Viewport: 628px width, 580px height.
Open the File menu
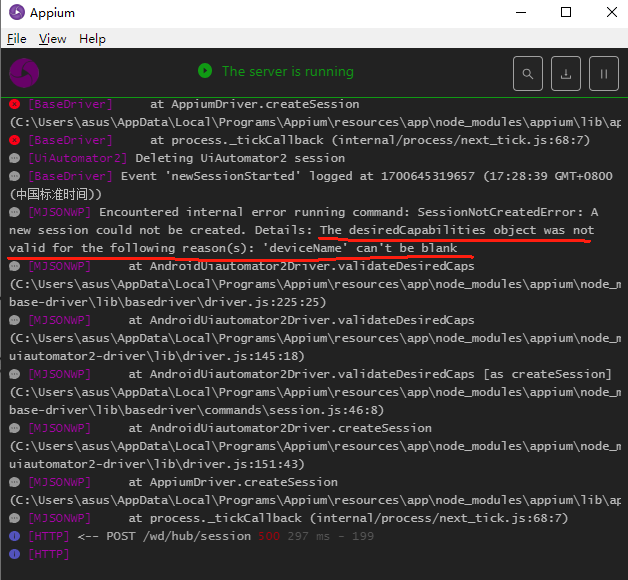pos(16,39)
